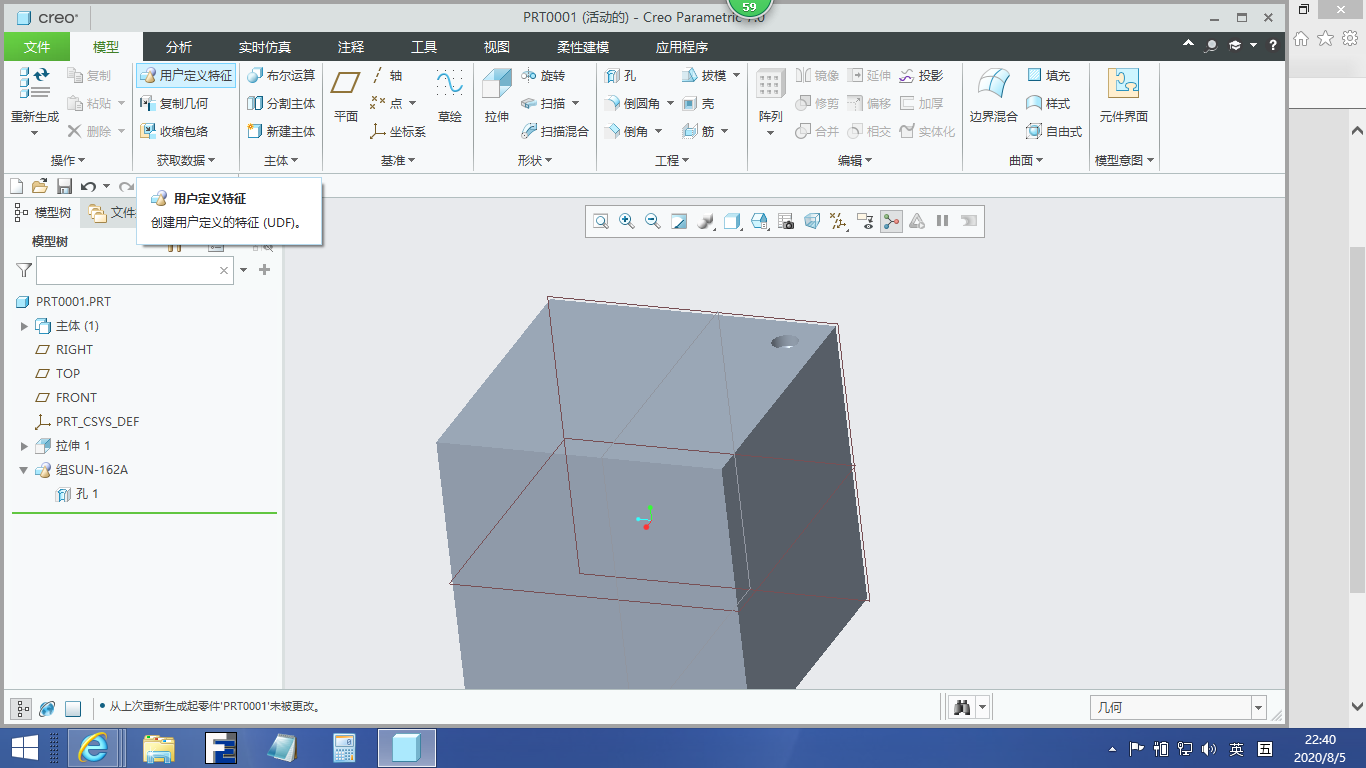1366x768 pixels.
Task: Select 复制几何 copy geometry tool
Action: pyautogui.click(x=174, y=103)
